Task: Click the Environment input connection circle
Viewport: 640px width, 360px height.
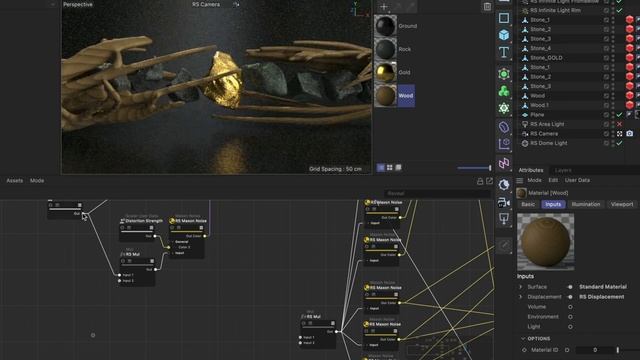Action: coord(570,317)
